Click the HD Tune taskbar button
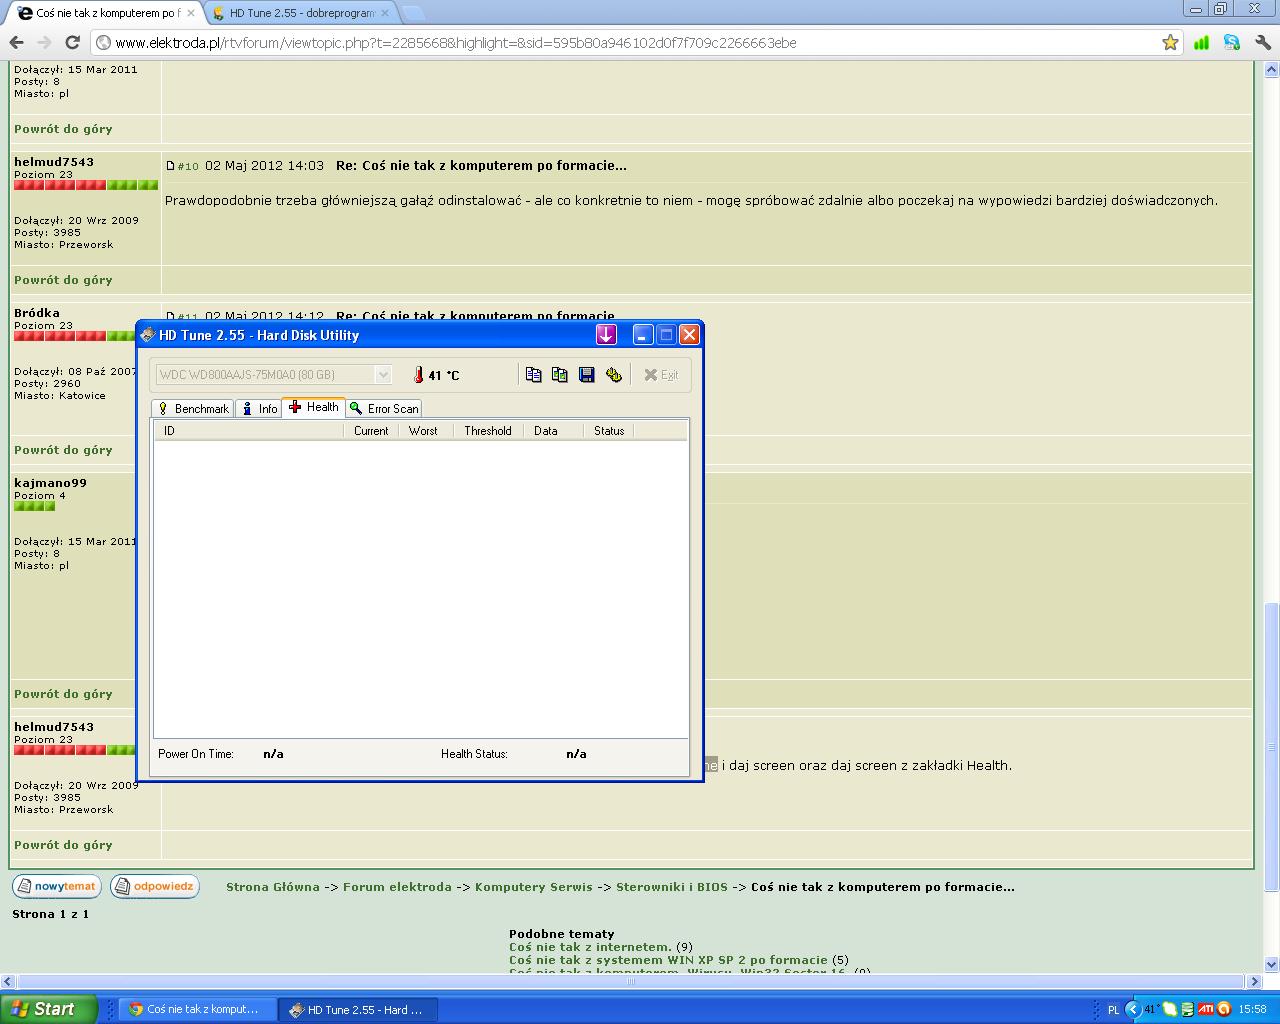 pos(357,1010)
